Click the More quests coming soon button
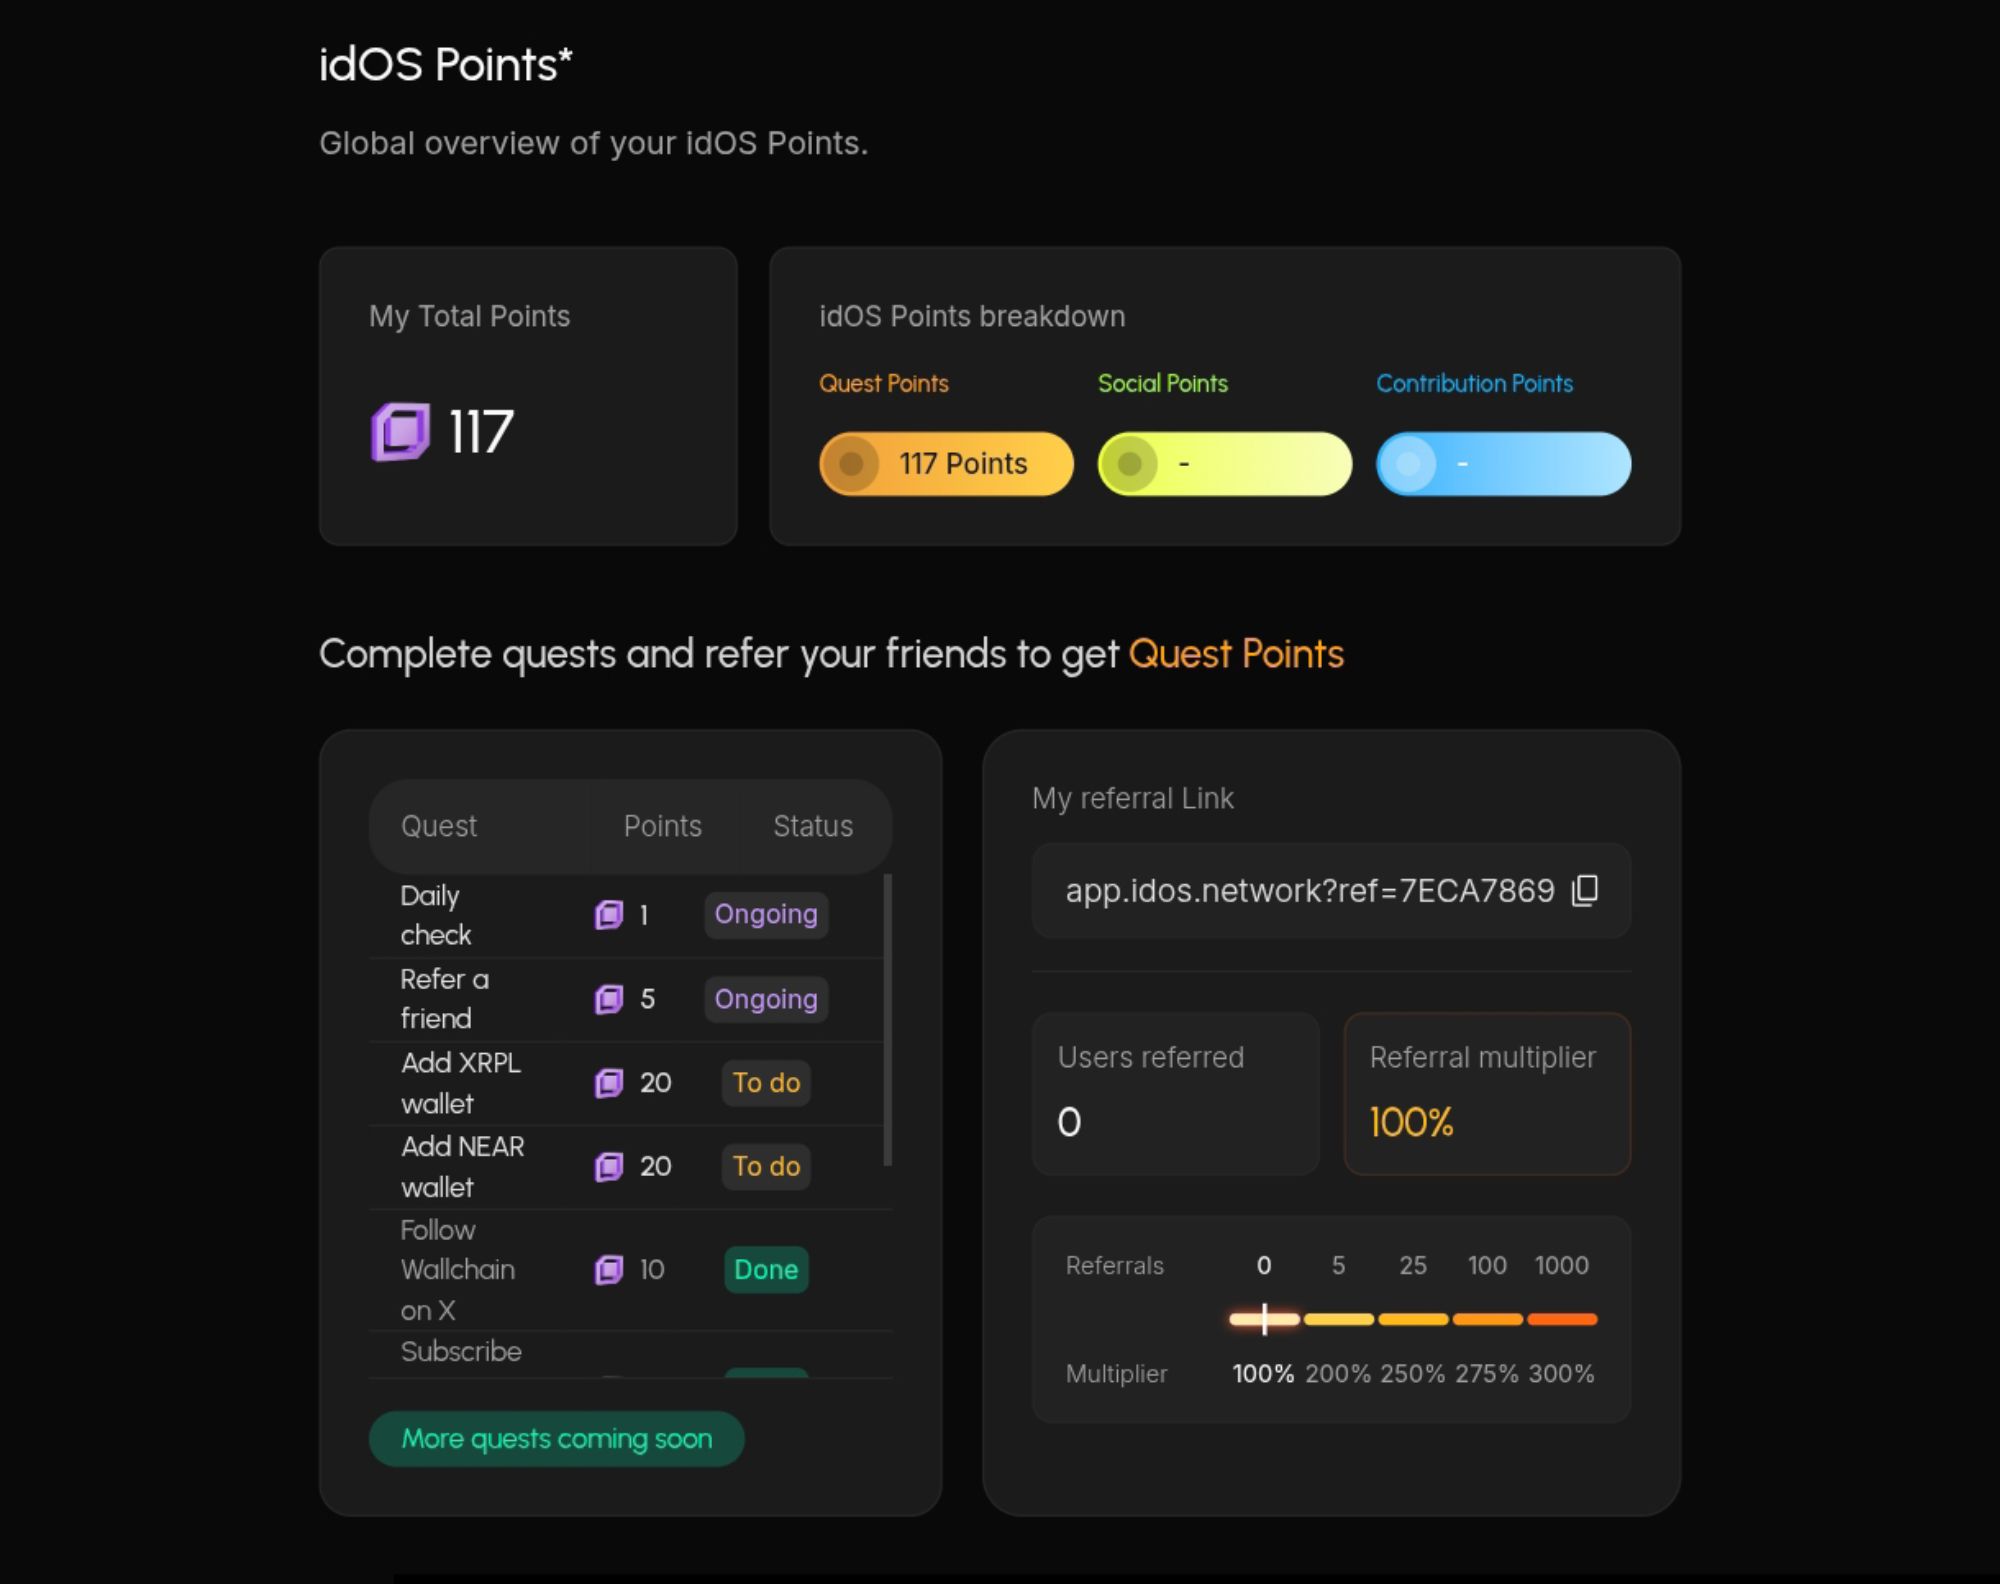 (x=556, y=1439)
